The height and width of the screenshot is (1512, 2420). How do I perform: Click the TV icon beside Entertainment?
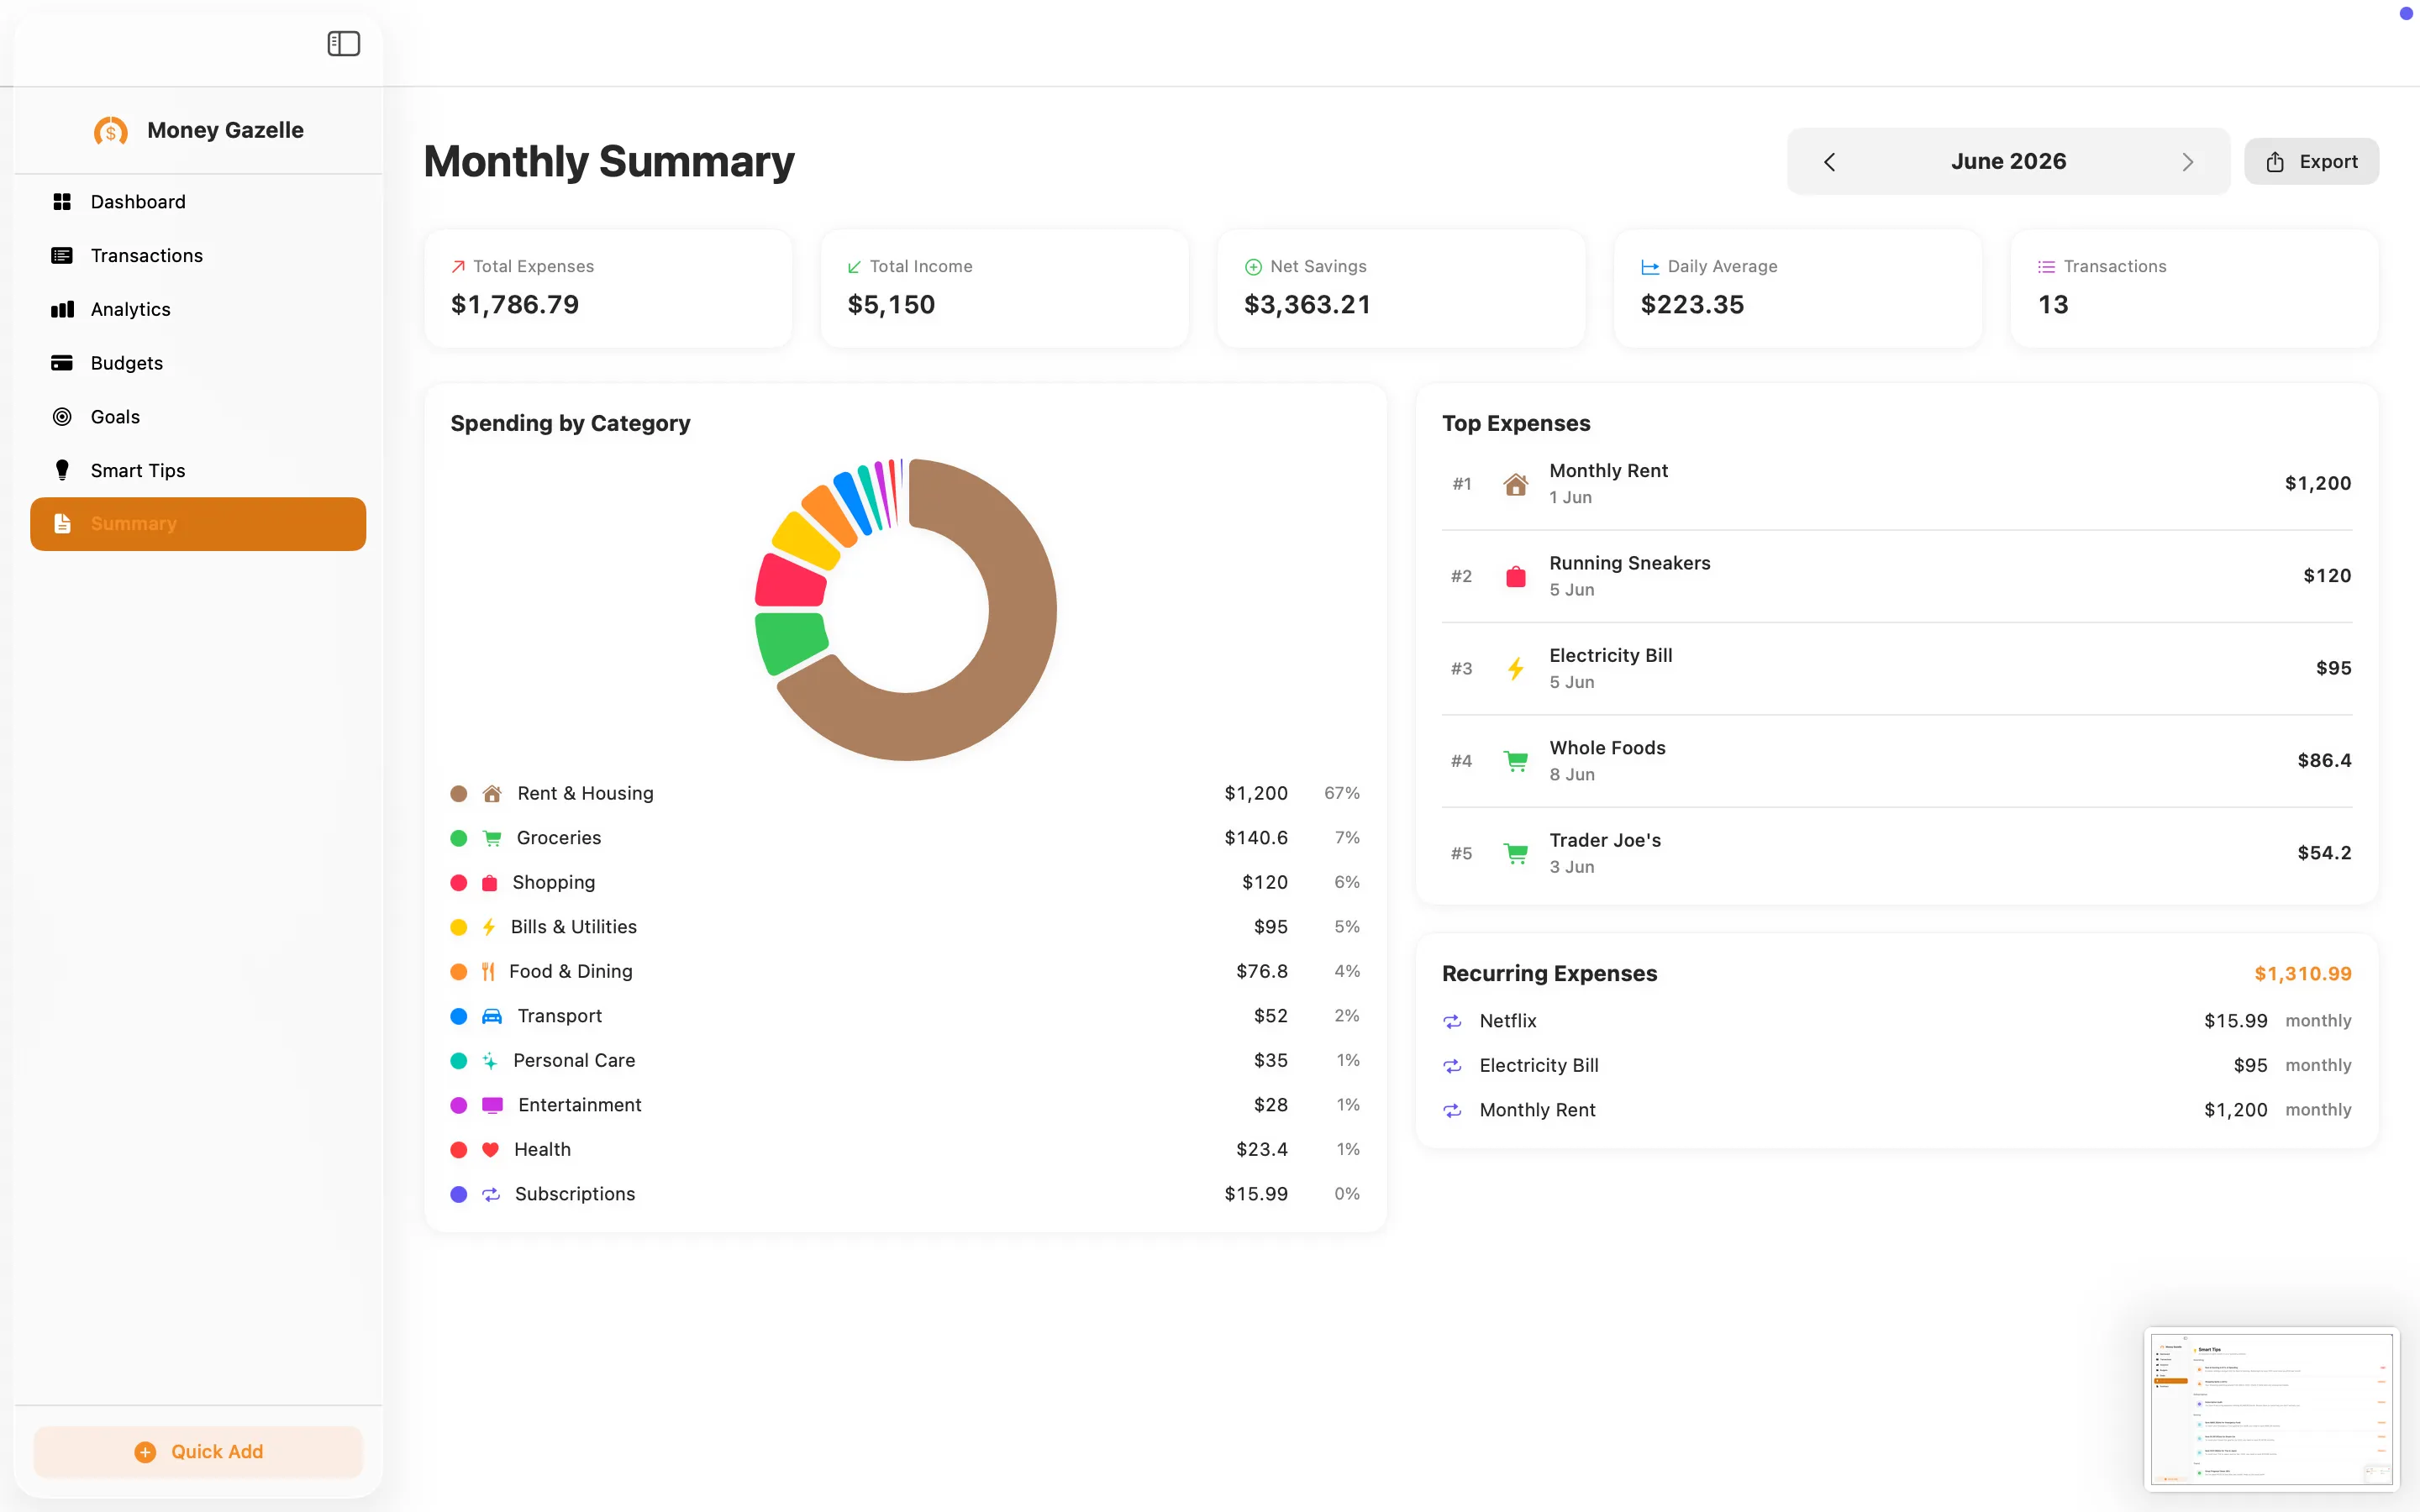click(492, 1105)
